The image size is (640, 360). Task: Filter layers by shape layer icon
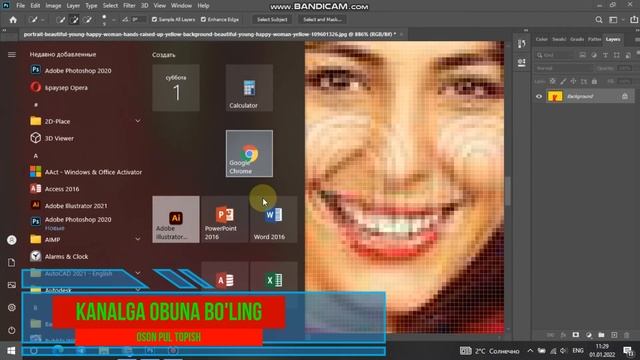[617, 55]
